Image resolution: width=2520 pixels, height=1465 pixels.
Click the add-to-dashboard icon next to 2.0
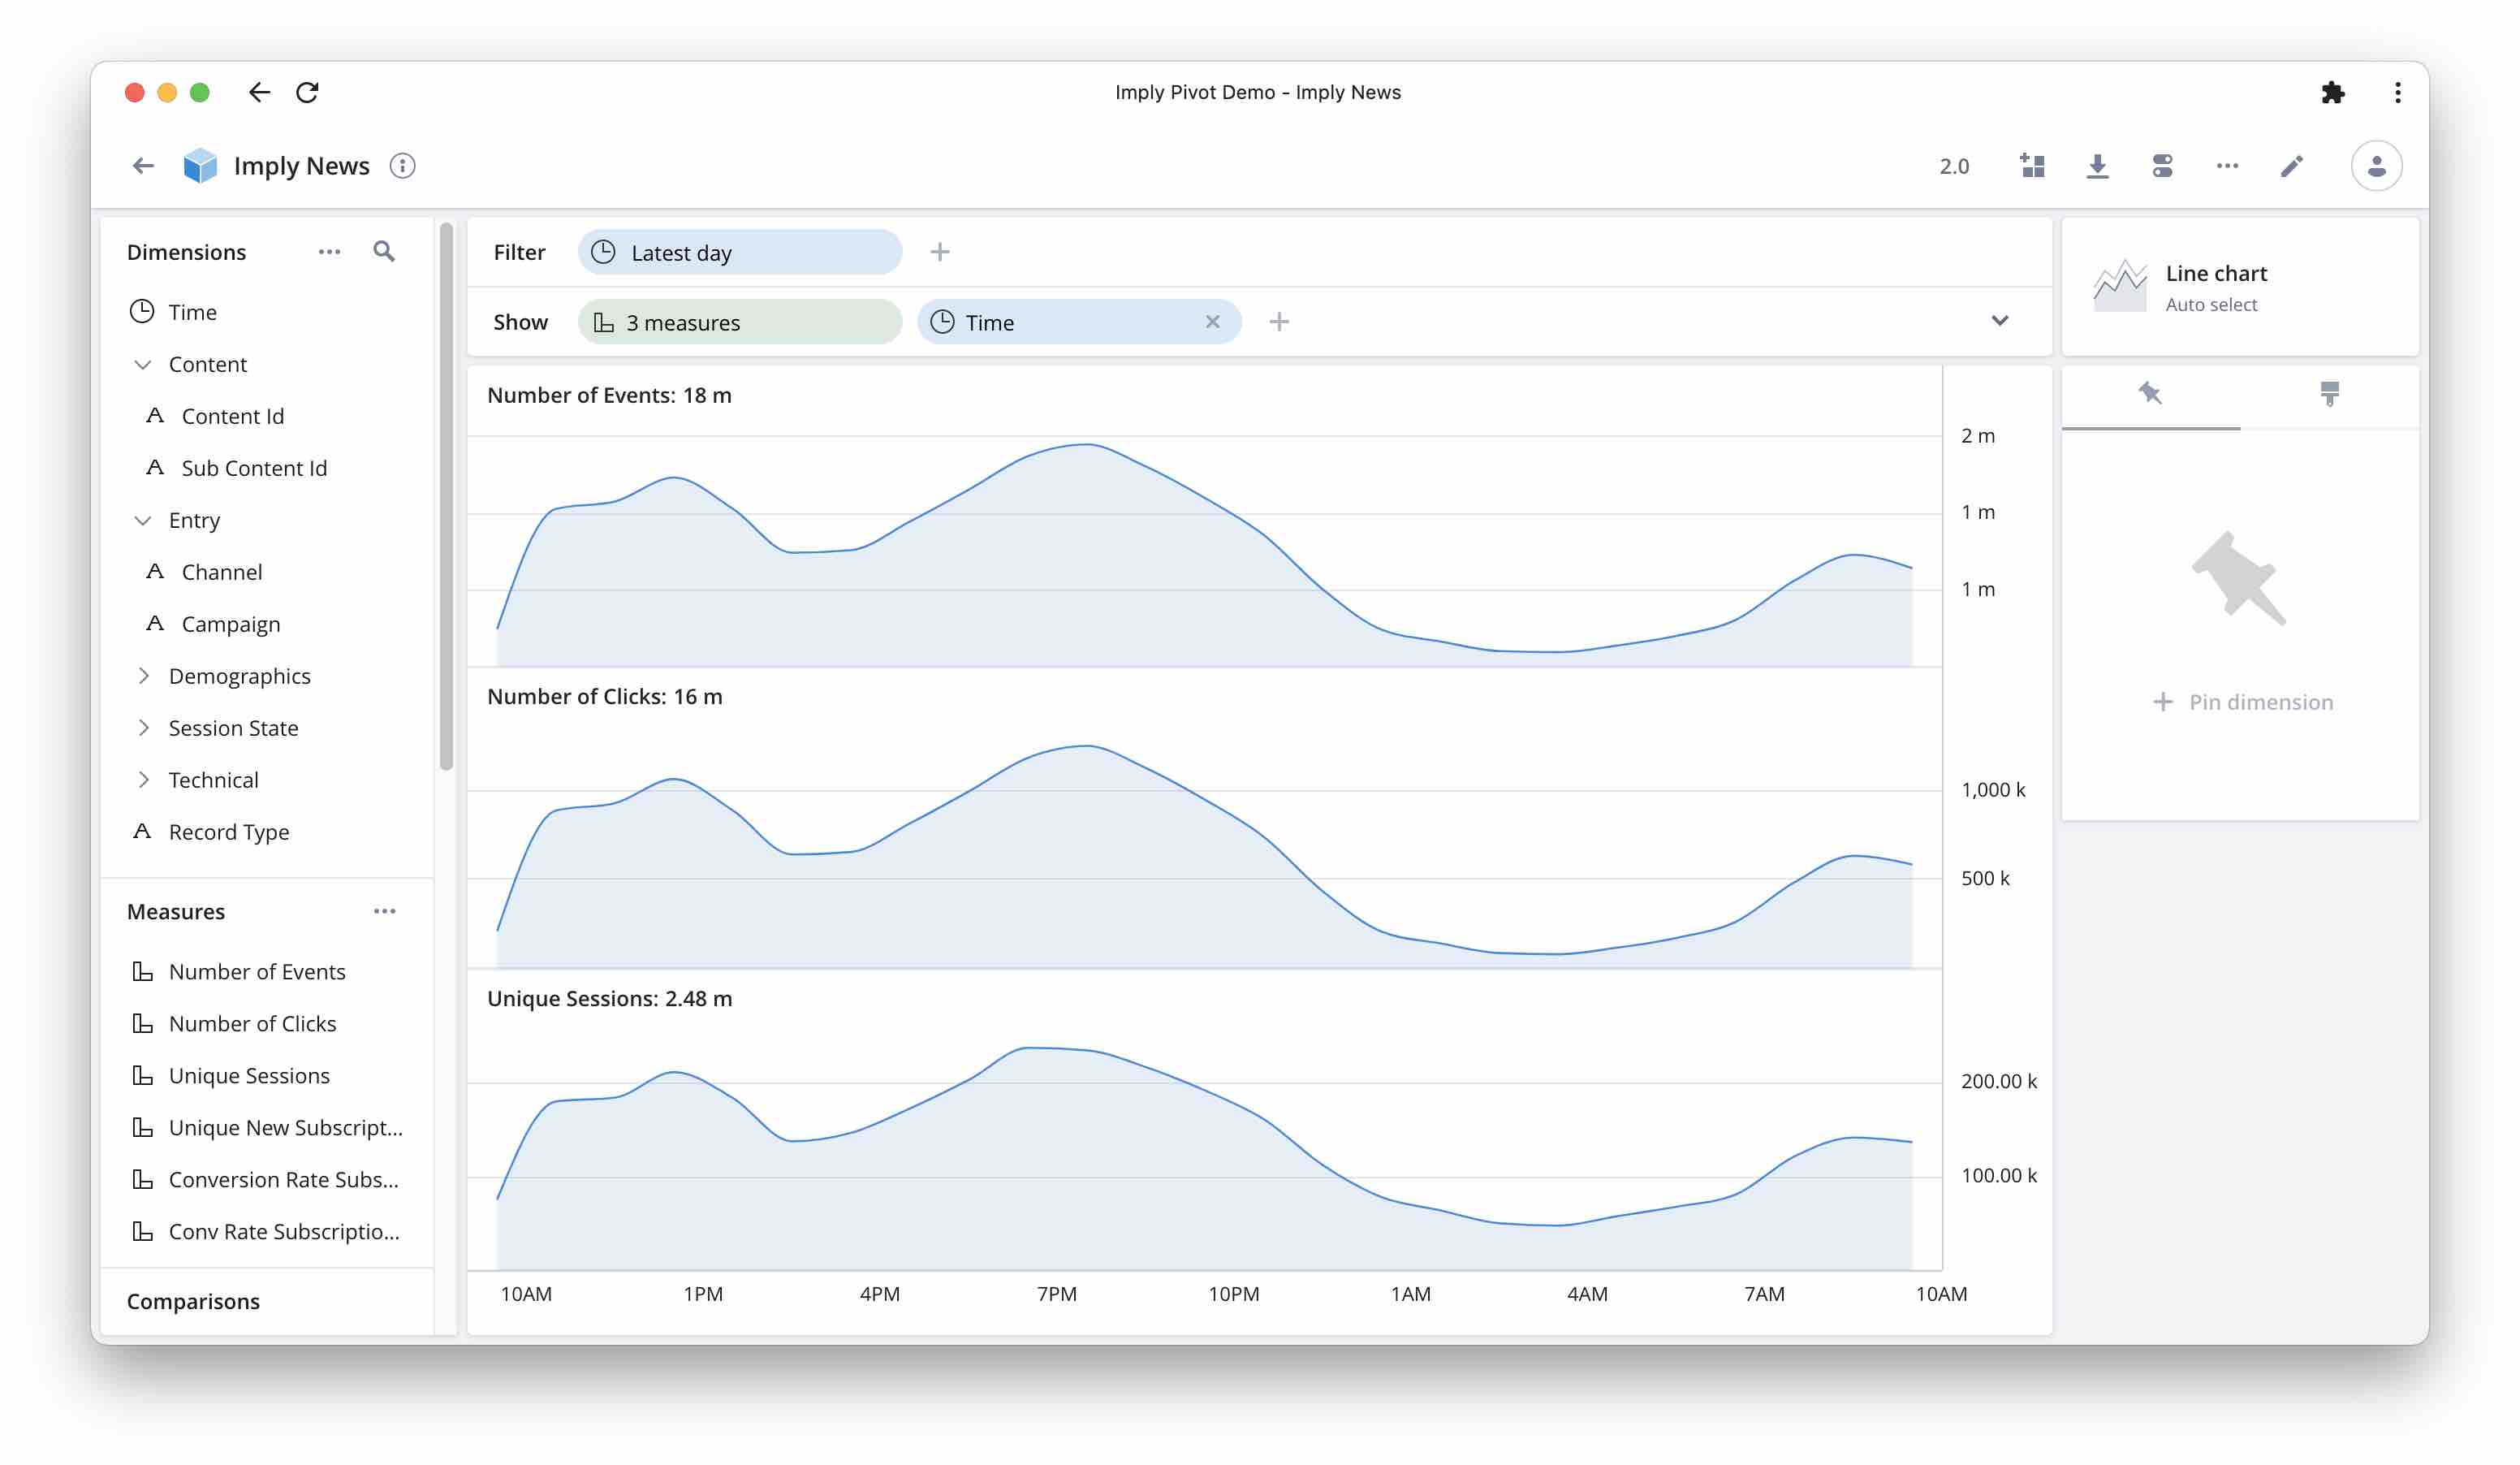coord(2032,165)
